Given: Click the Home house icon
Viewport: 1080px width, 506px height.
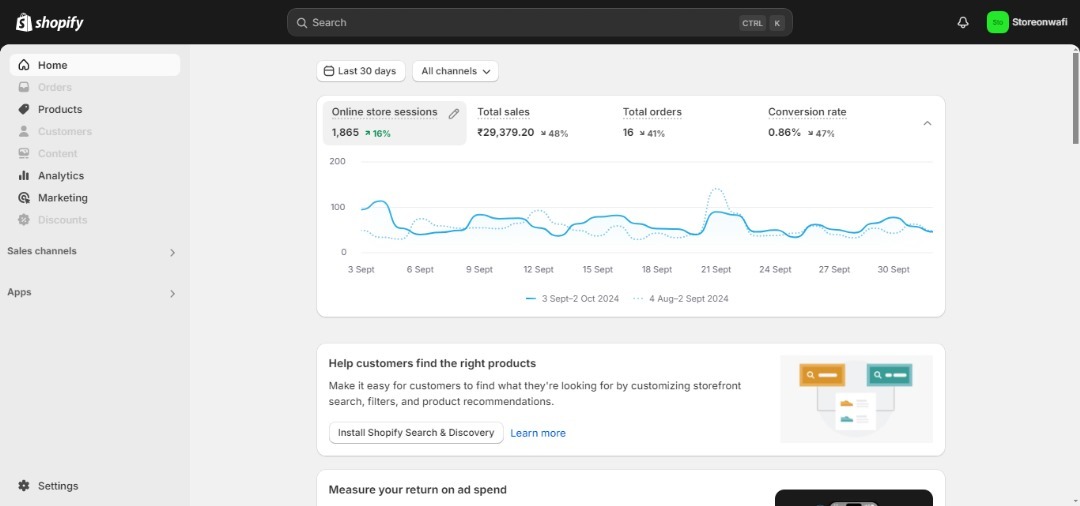Looking at the screenshot, I should tap(24, 65).
